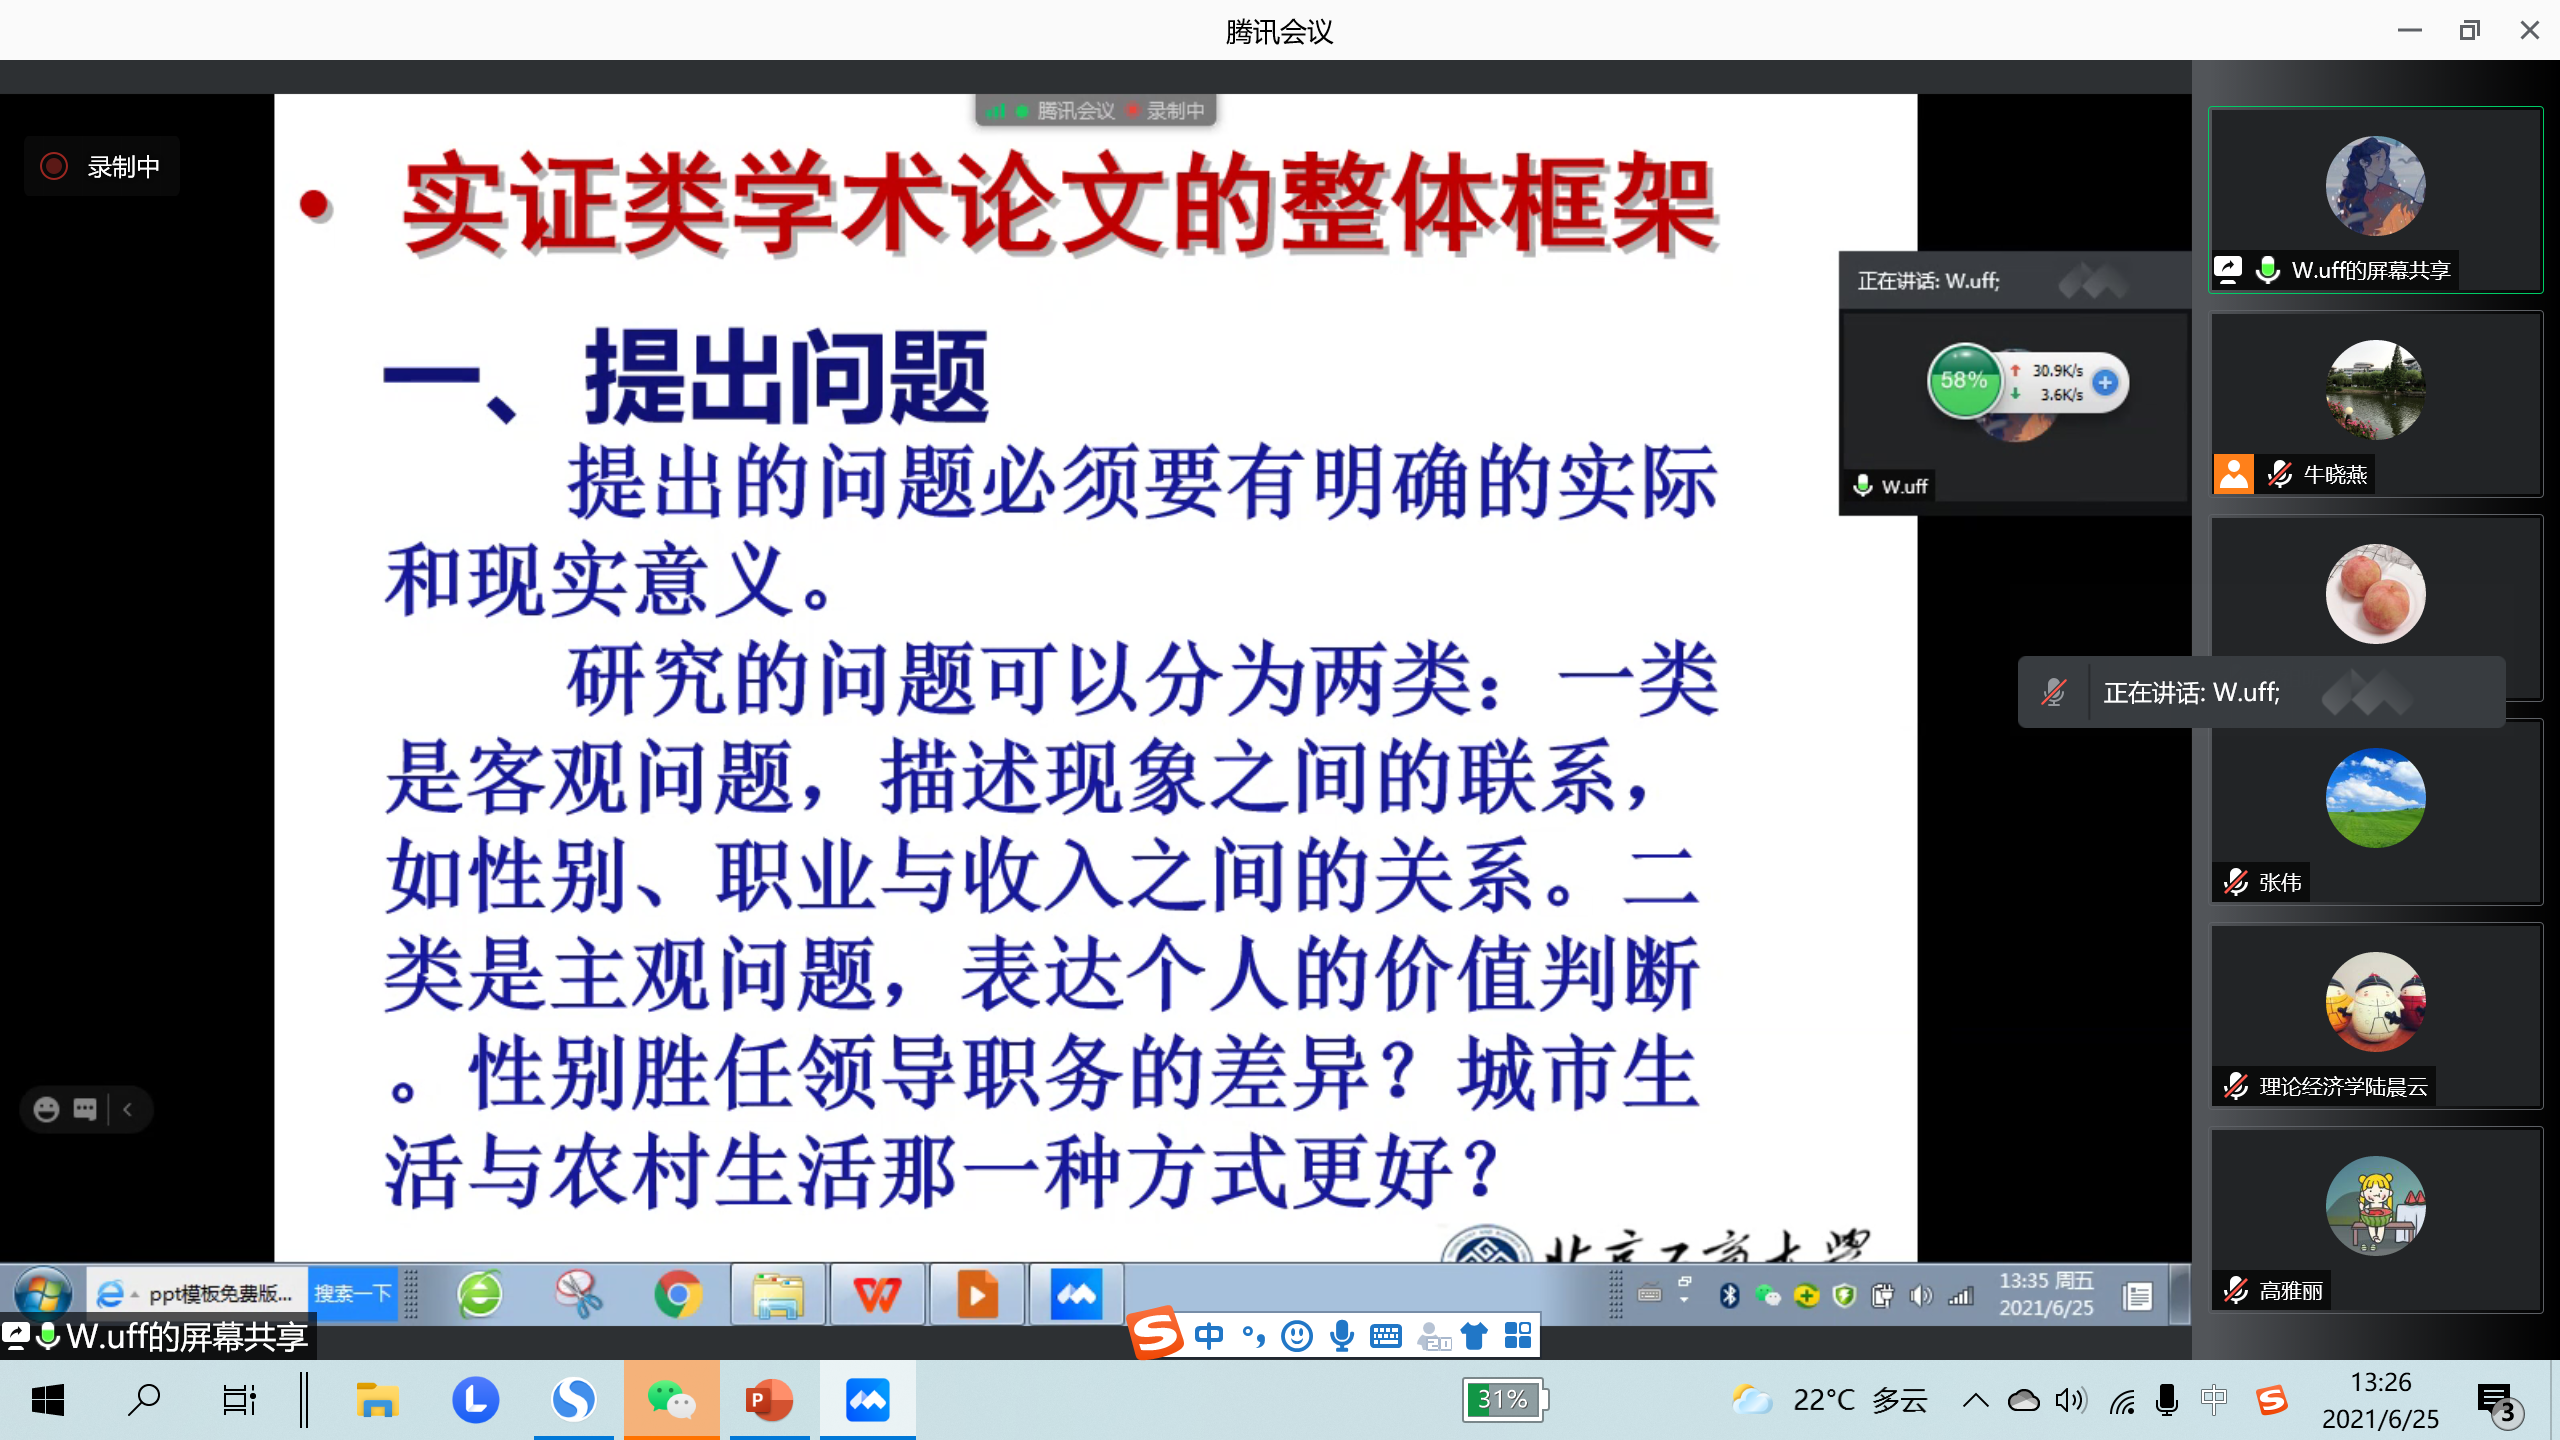Open notification center with 3 notifications
The image size is (2560, 1440).
click(x=2497, y=1400)
